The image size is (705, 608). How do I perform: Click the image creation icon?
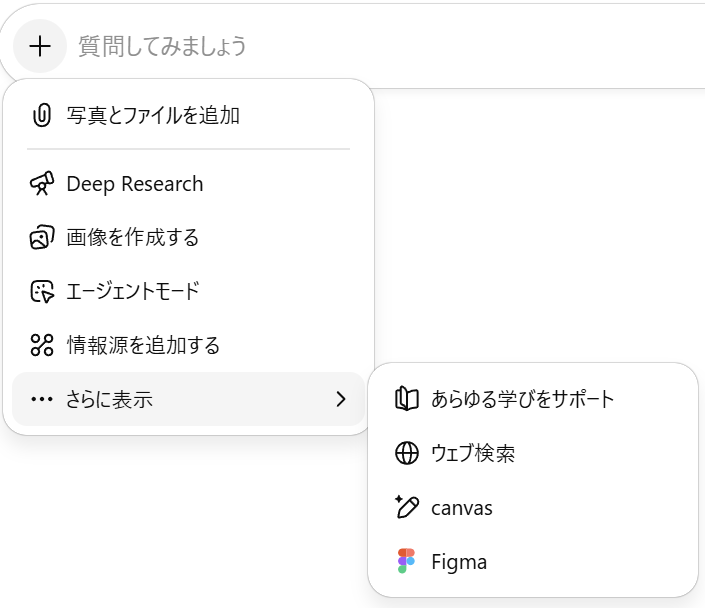[x=41, y=238]
